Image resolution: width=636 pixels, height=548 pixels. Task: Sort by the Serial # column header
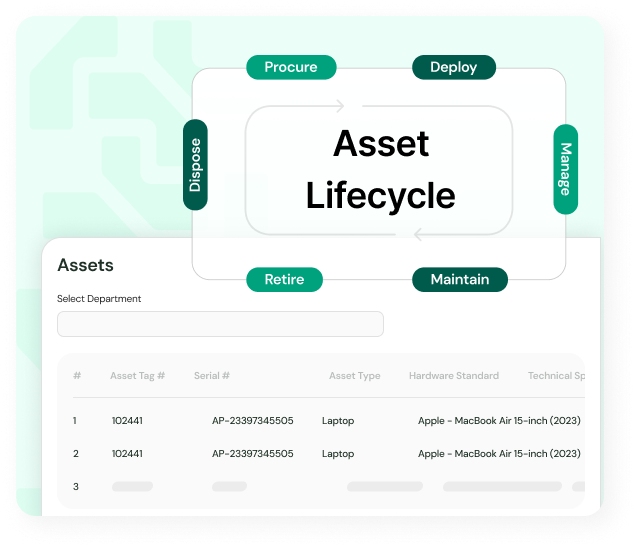[212, 376]
